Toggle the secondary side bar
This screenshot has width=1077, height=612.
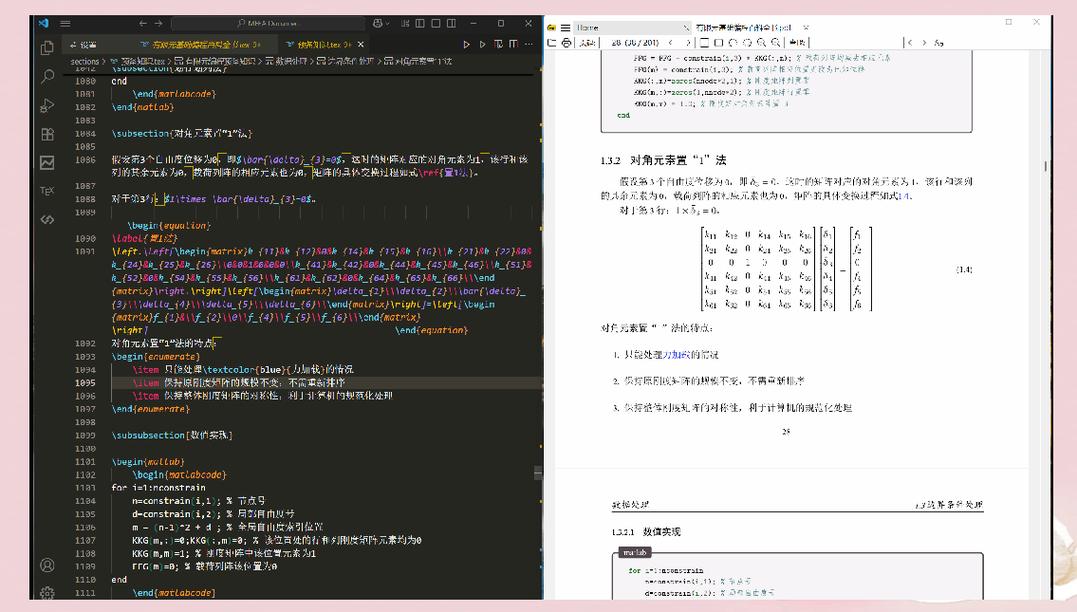click(x=451, y=23)
